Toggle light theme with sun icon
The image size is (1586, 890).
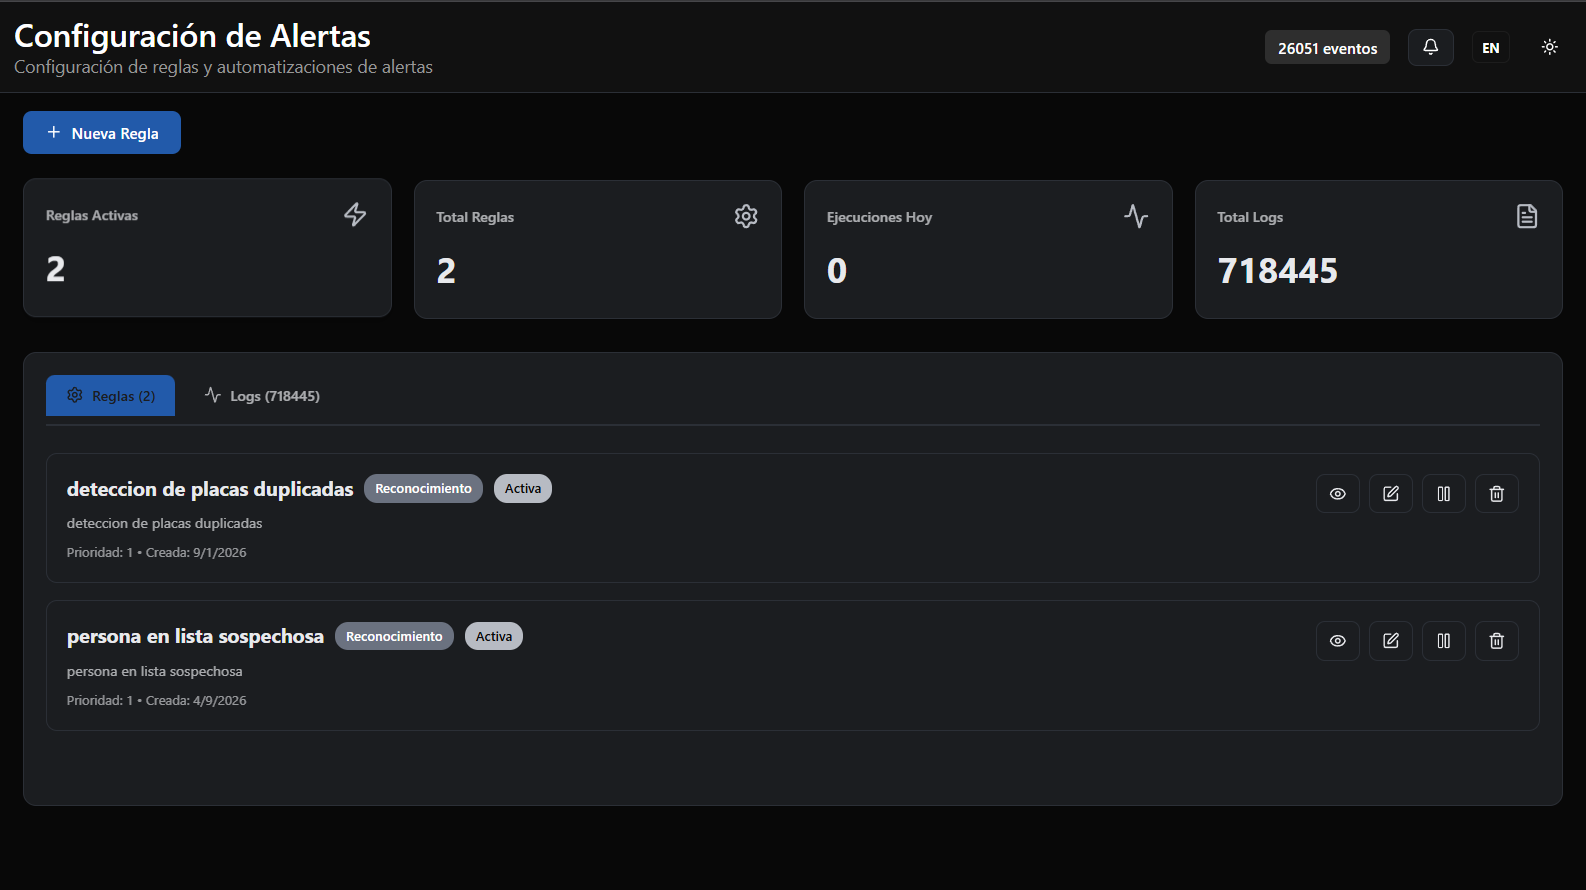pos(1549,47)
